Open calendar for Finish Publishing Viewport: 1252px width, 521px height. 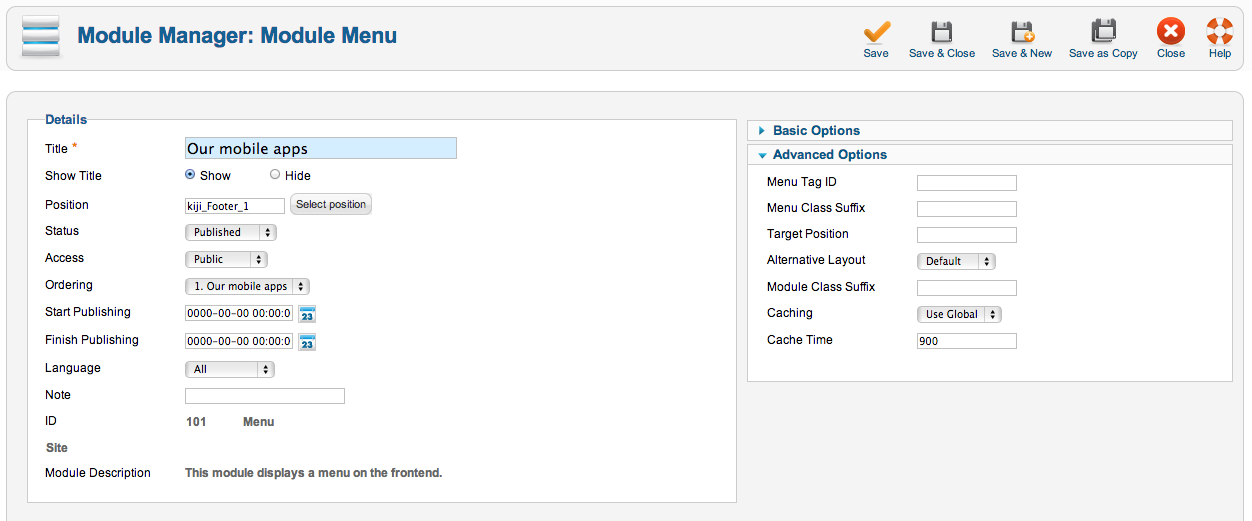[x=308, y=342]
